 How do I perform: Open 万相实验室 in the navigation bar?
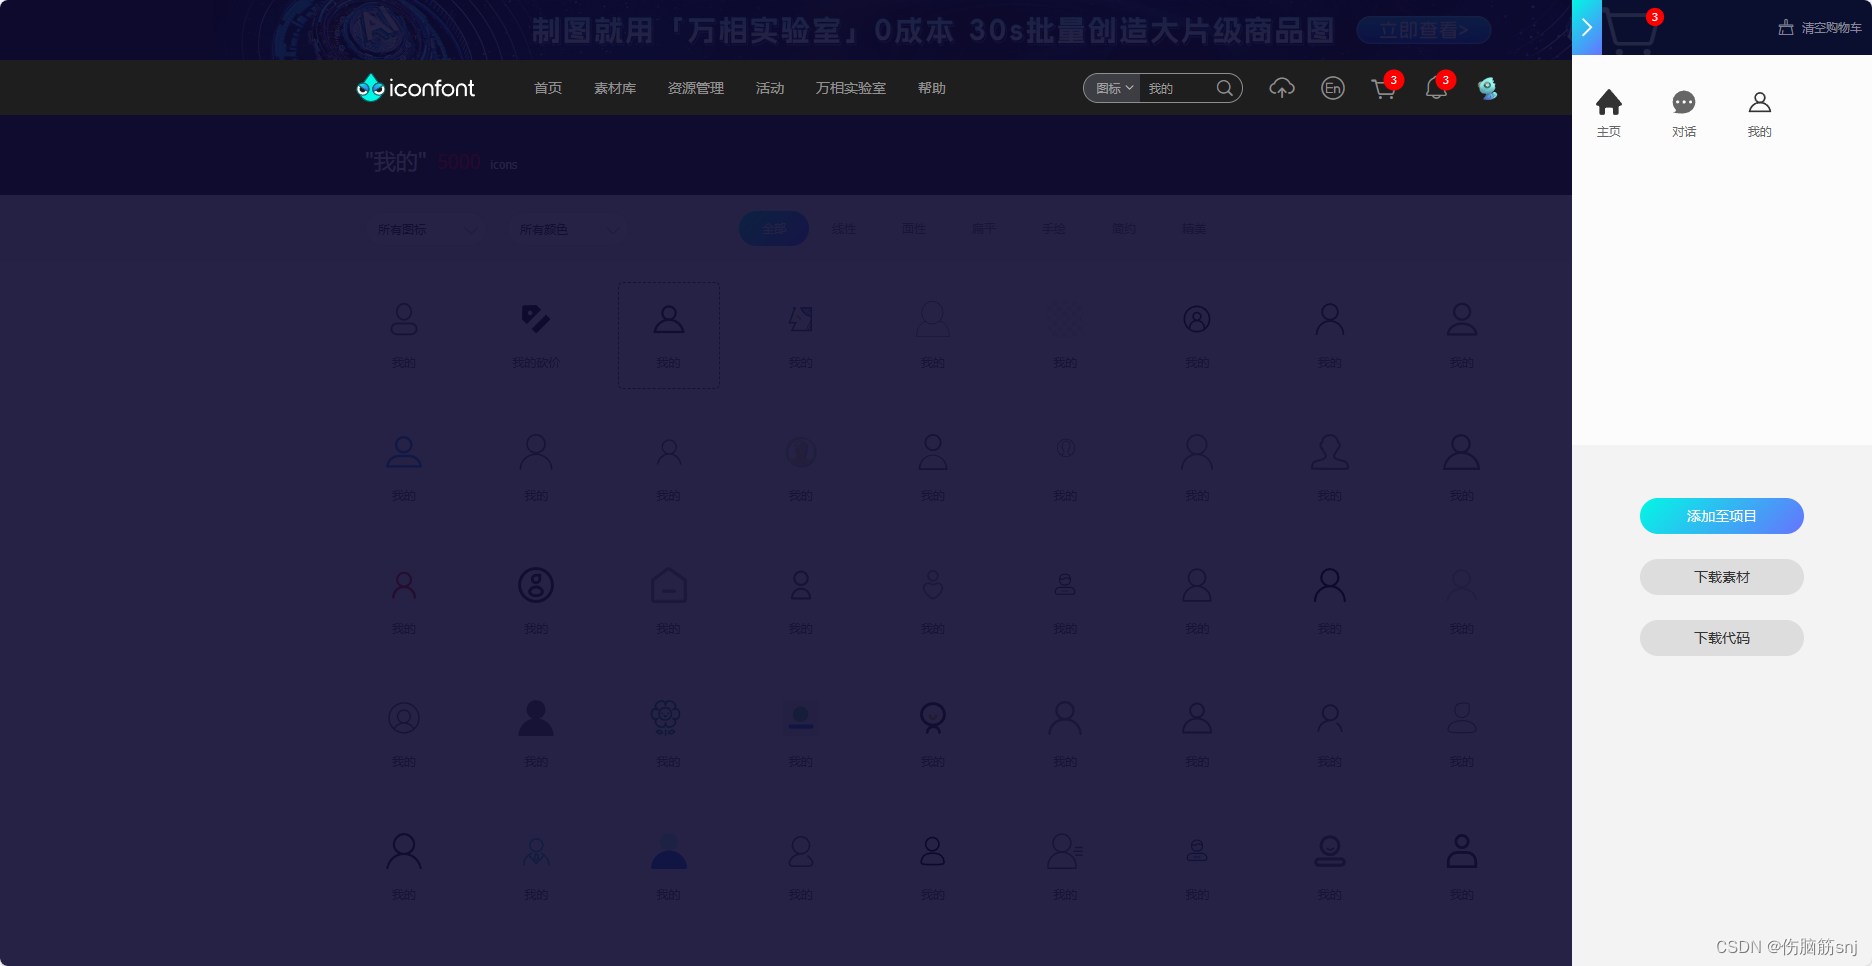click(x=851, y=88)
